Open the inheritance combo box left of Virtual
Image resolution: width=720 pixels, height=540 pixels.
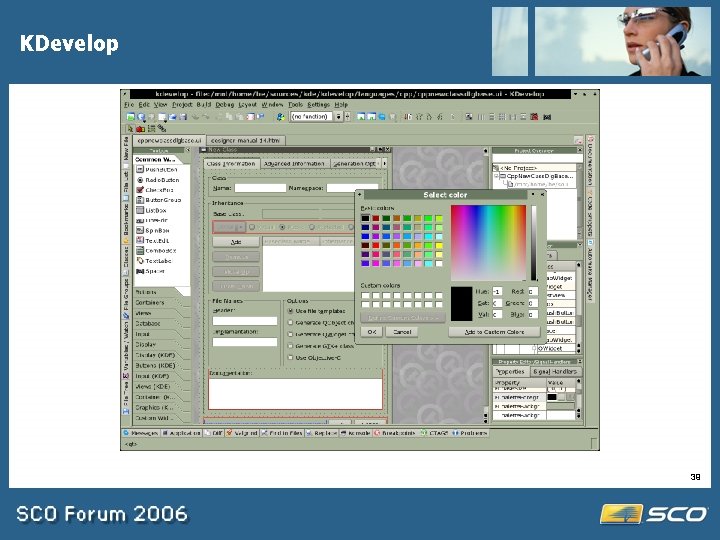(229, 227)
